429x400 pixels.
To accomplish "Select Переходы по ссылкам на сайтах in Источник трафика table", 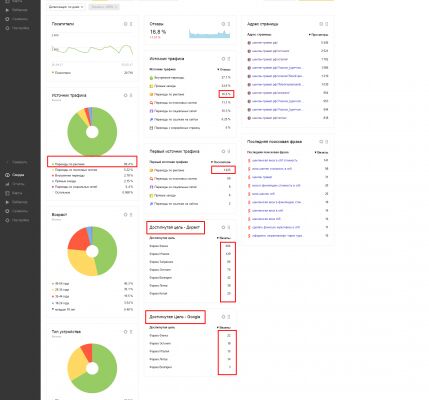I will 190,119.
